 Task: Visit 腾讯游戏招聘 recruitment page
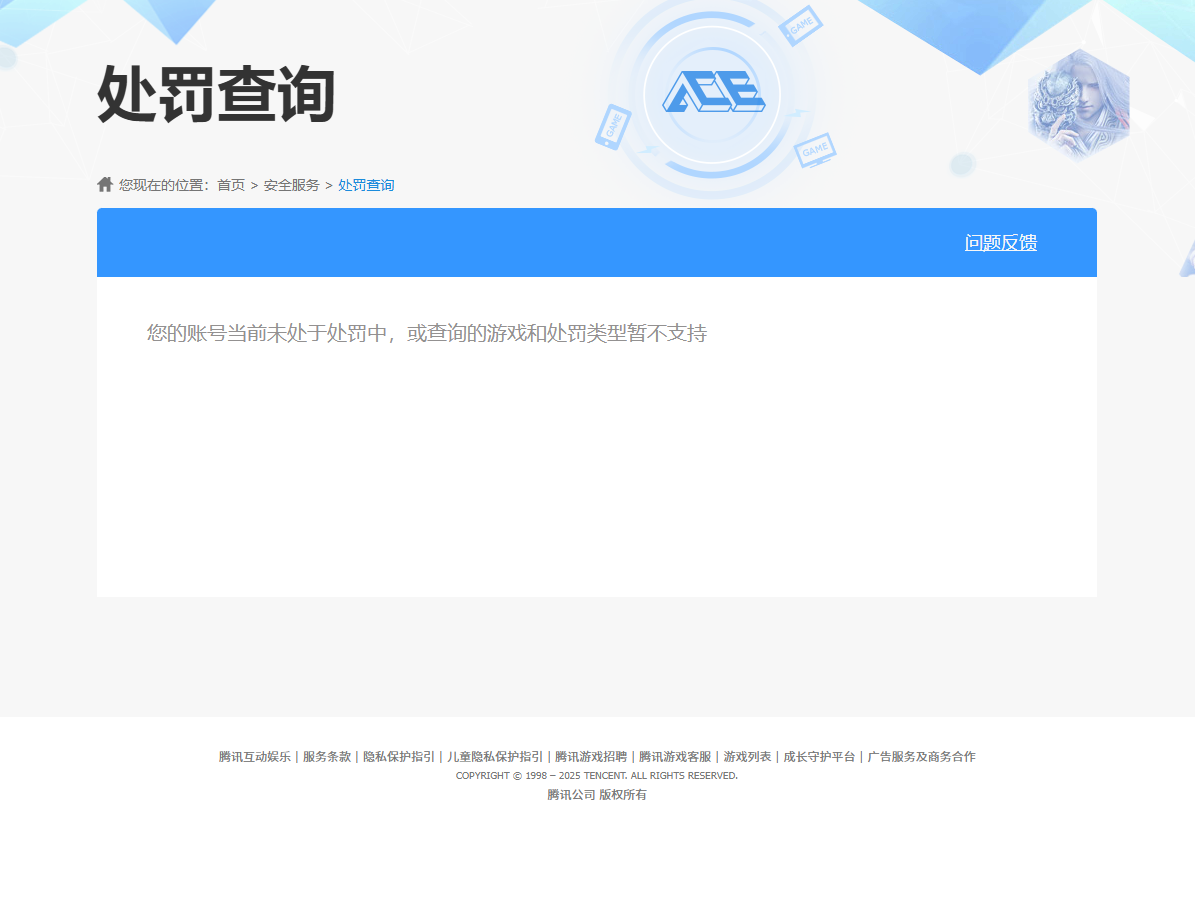click(x=590, y=757)
